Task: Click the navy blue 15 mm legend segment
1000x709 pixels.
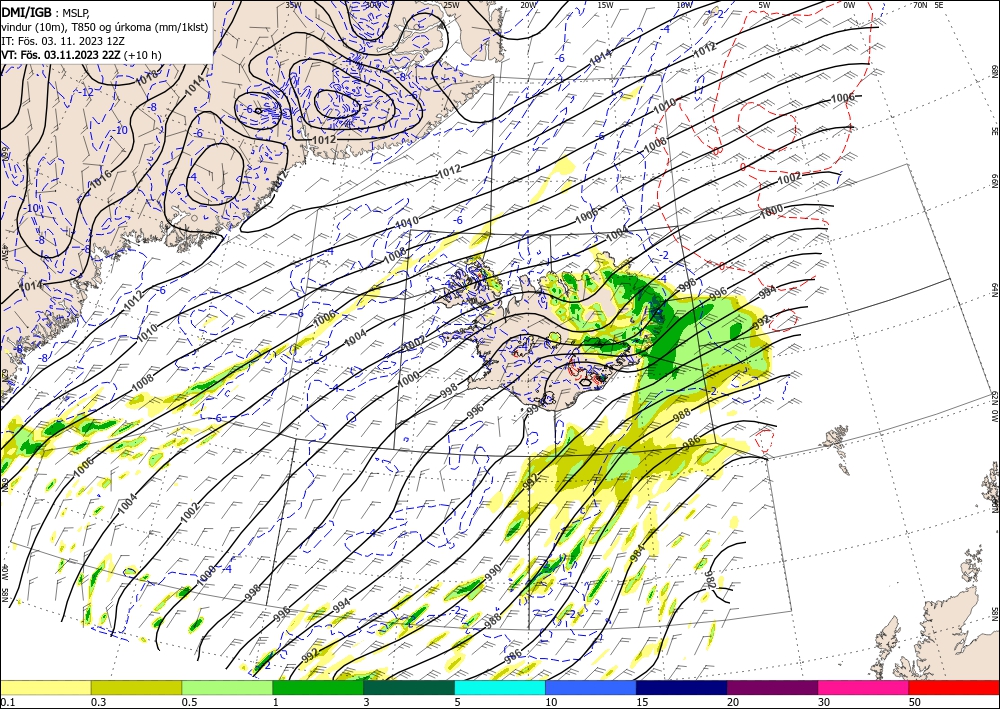Action: pyautogui.click(x=682, y=687)
